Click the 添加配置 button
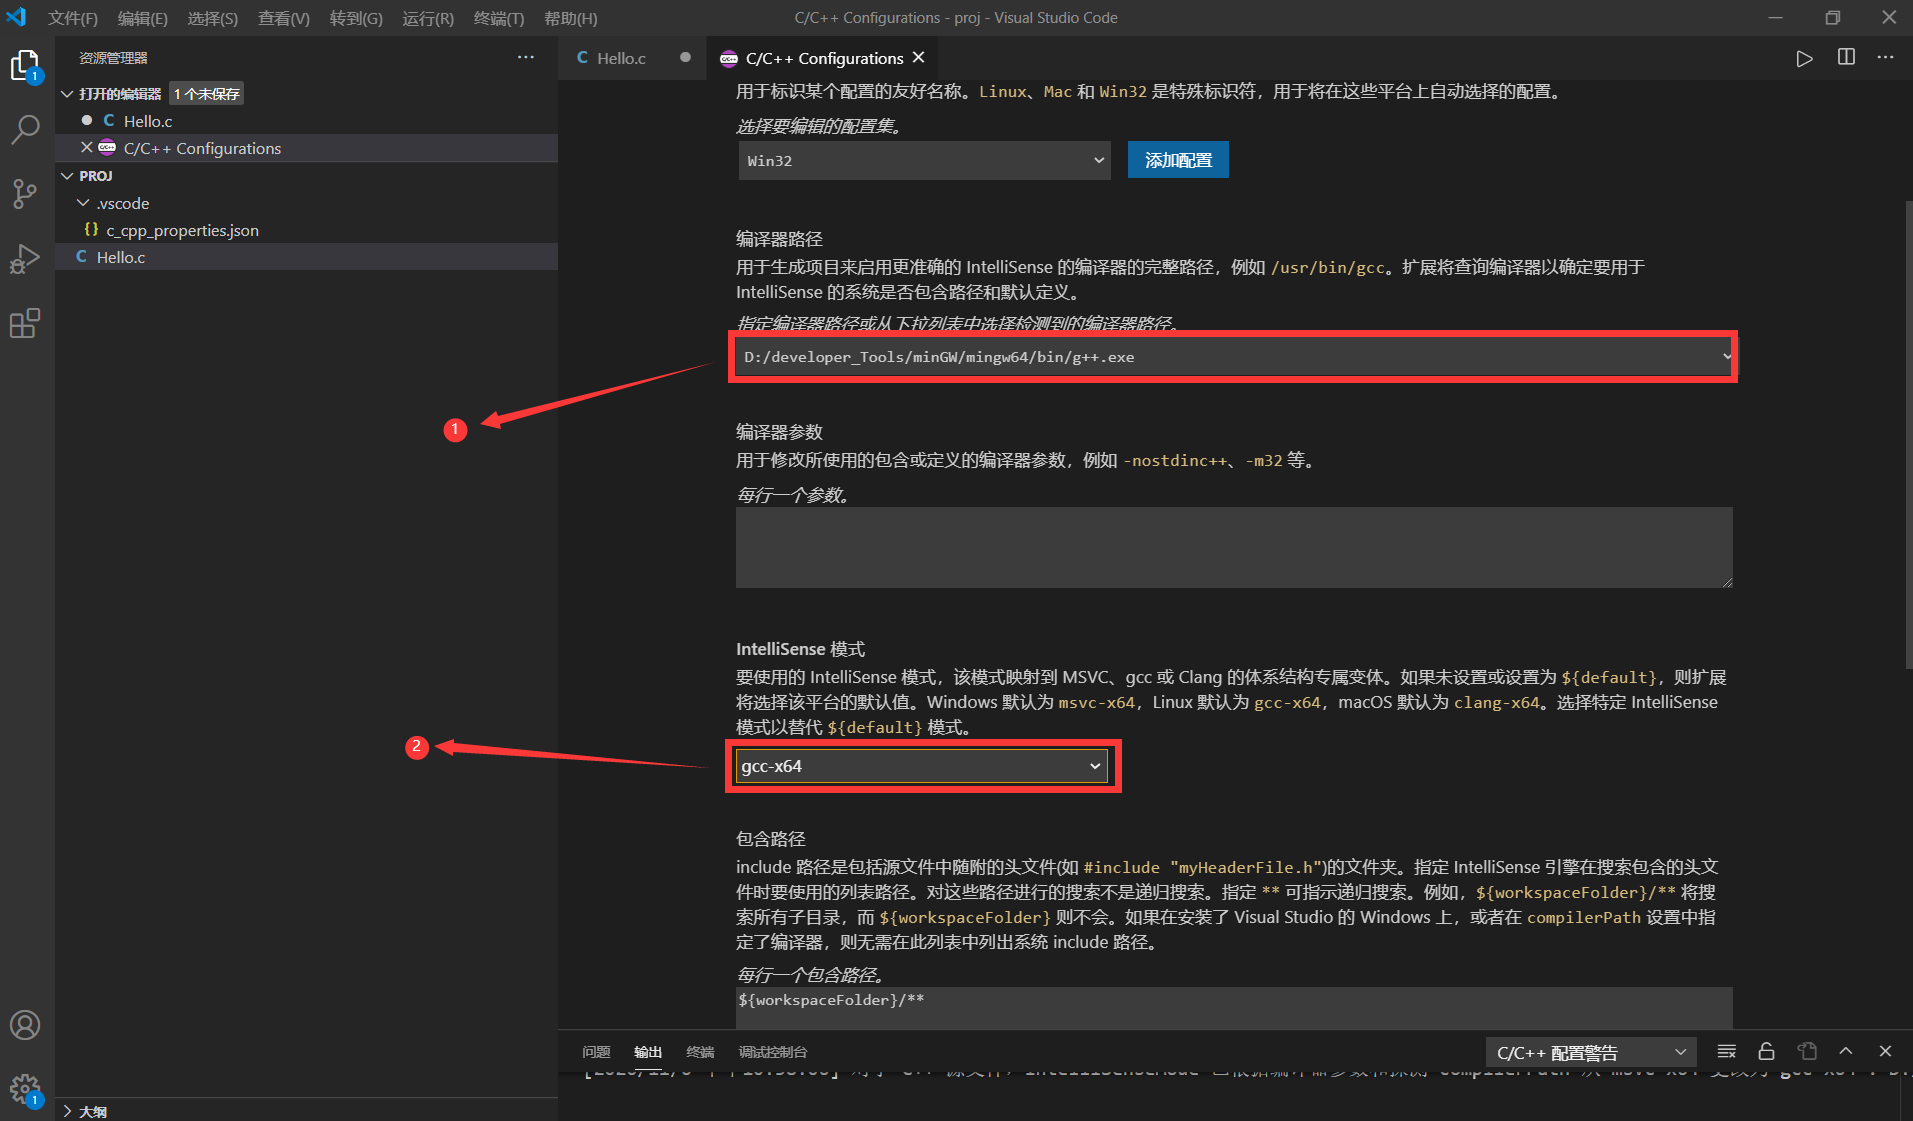Screen dimensions: 1913x1121 coord(1178,160)
